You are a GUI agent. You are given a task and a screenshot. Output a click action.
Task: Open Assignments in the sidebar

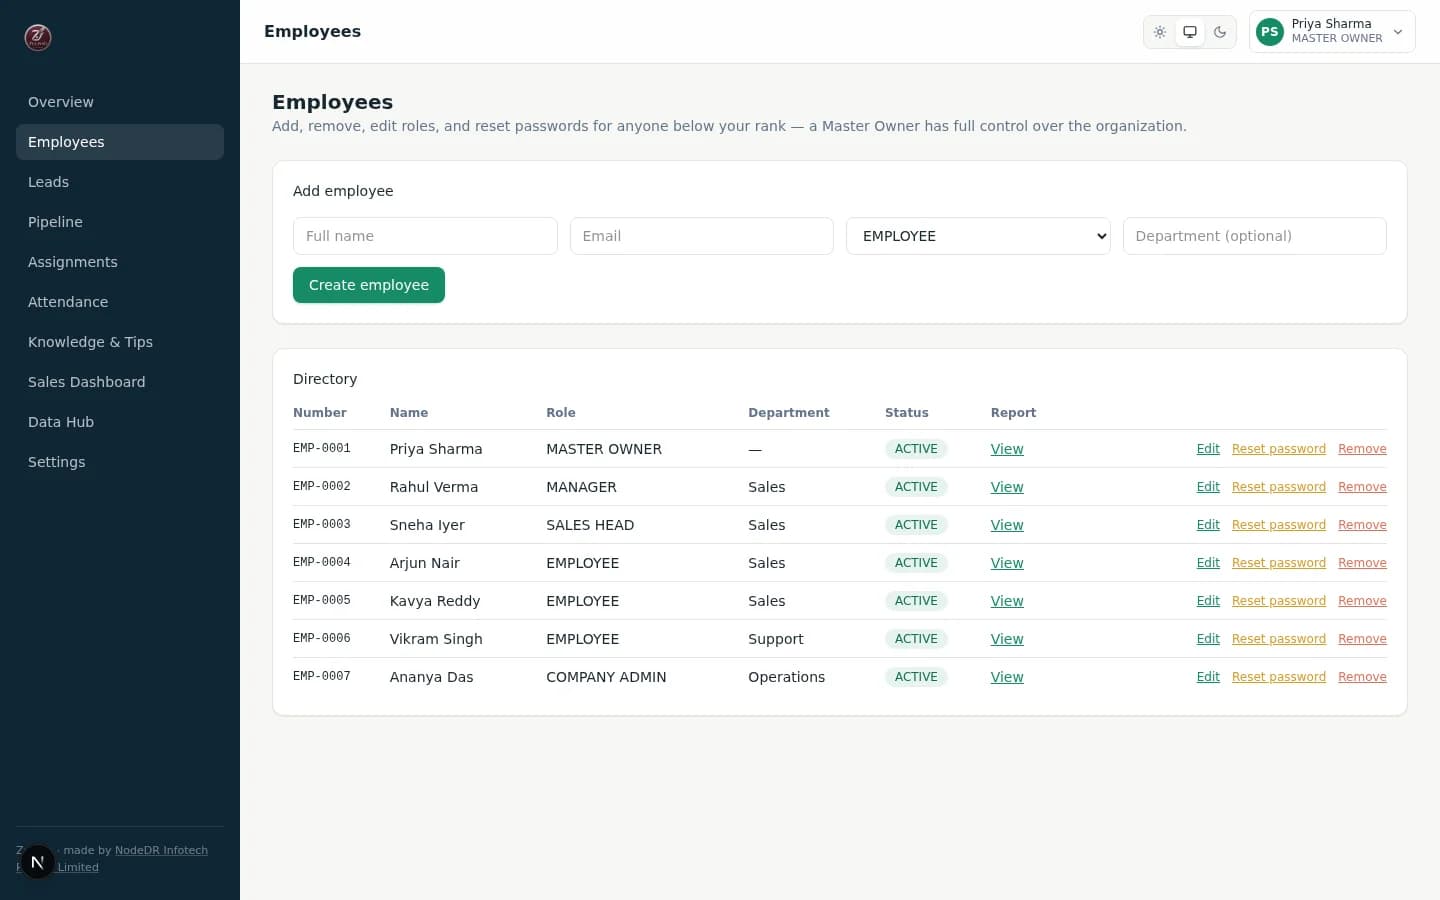(x=120, y=262)
